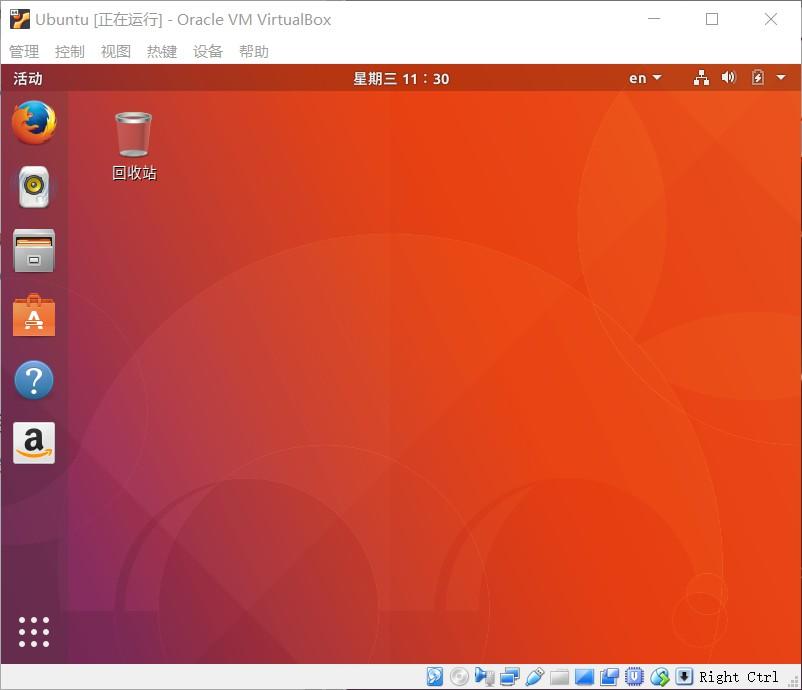Launch Rhythmbox music player in the dock
Image resolution: width=802 pixels, height=690 pixels.
(x=34, y=187)
